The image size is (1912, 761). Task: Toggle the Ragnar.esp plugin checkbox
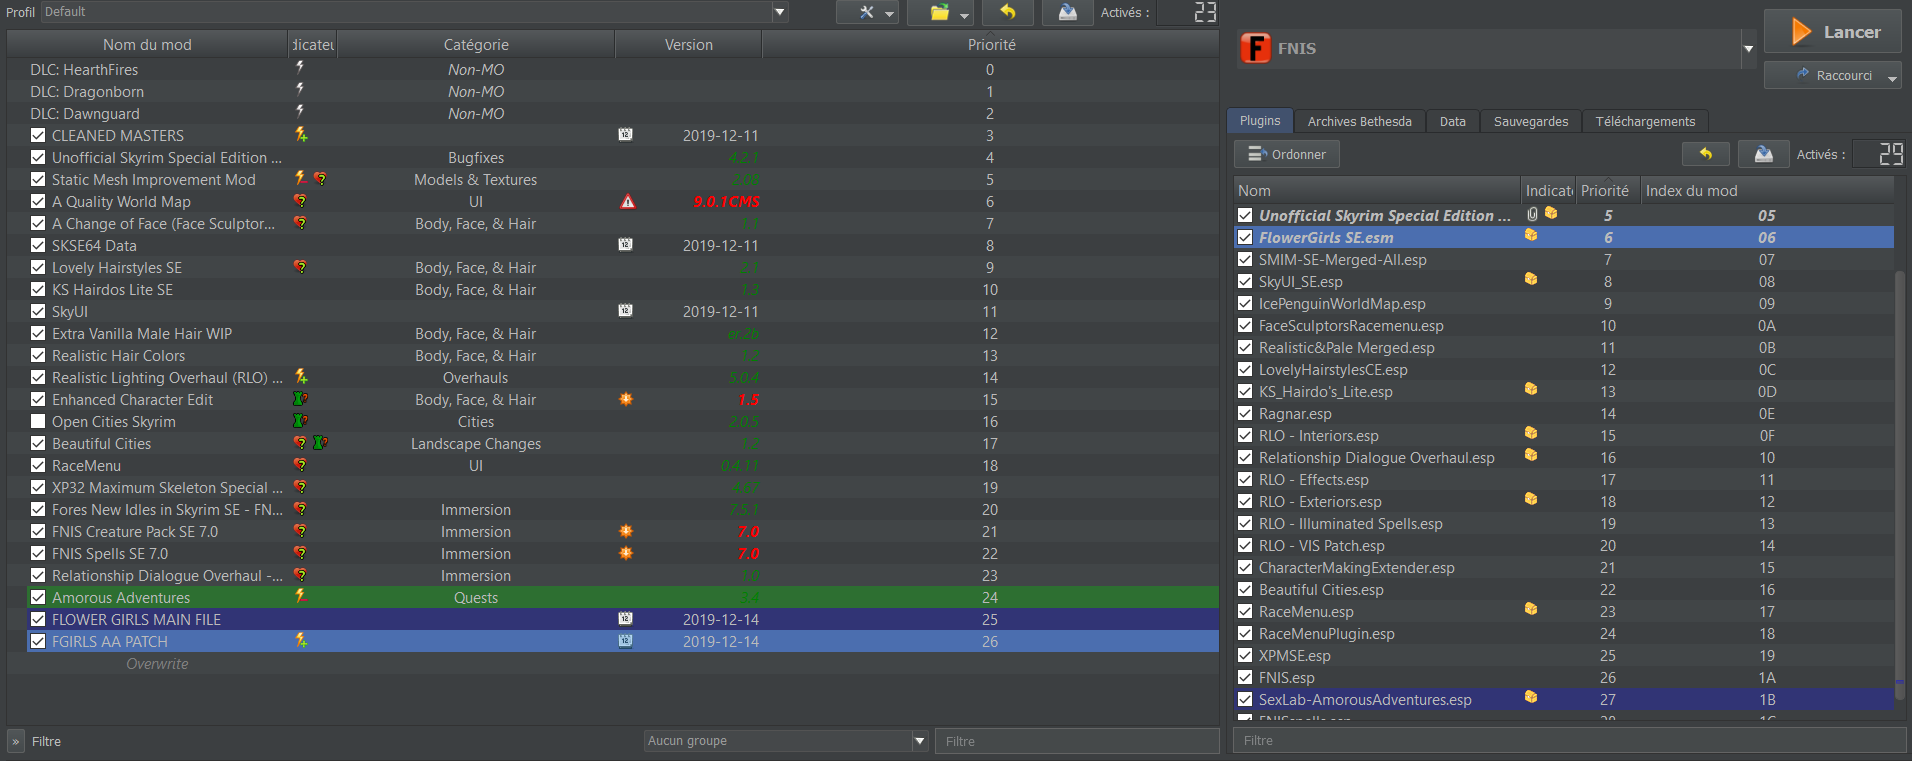coord(1245,413)
